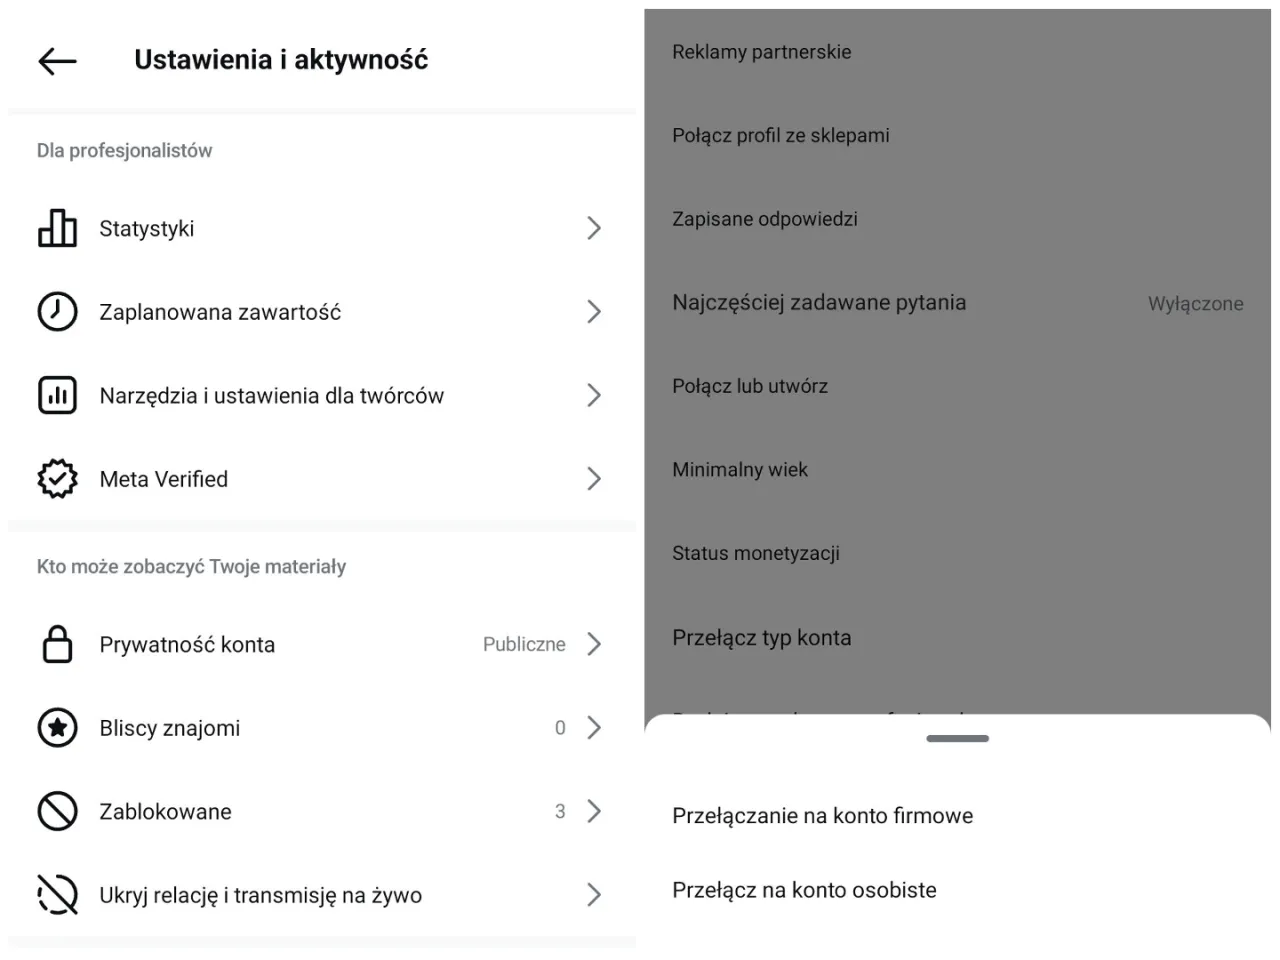Click the Meta Verified badge icon

57,479
